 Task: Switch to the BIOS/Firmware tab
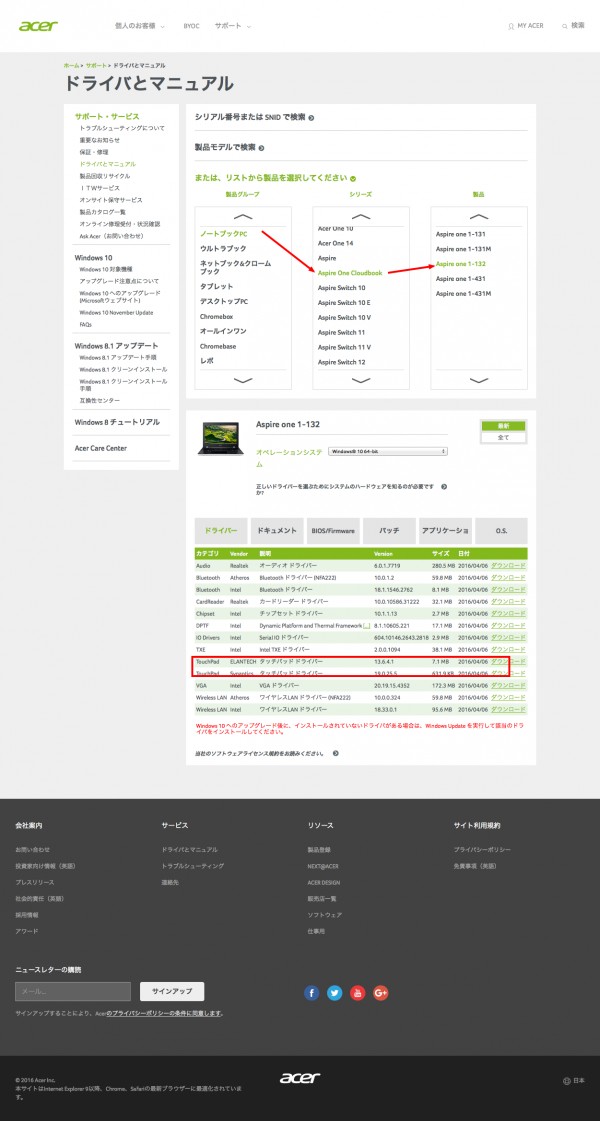click(333, 530)
